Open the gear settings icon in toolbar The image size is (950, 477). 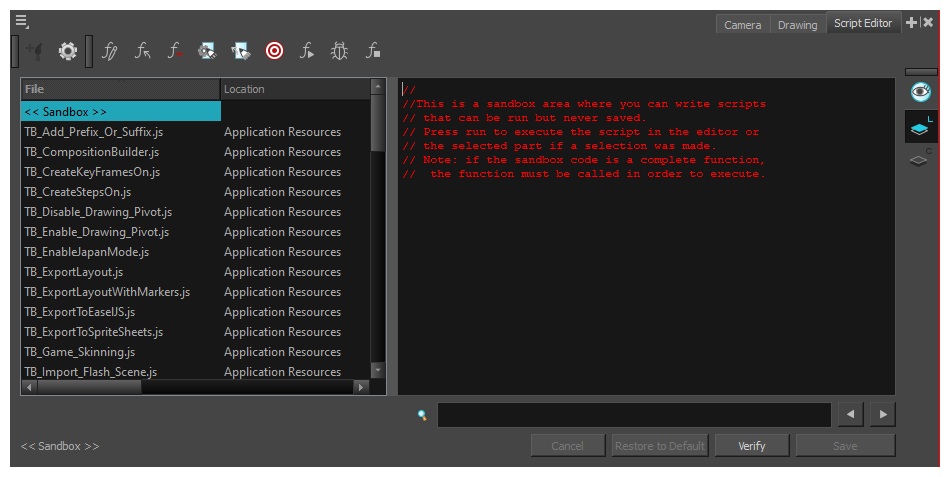coord(67,50)
